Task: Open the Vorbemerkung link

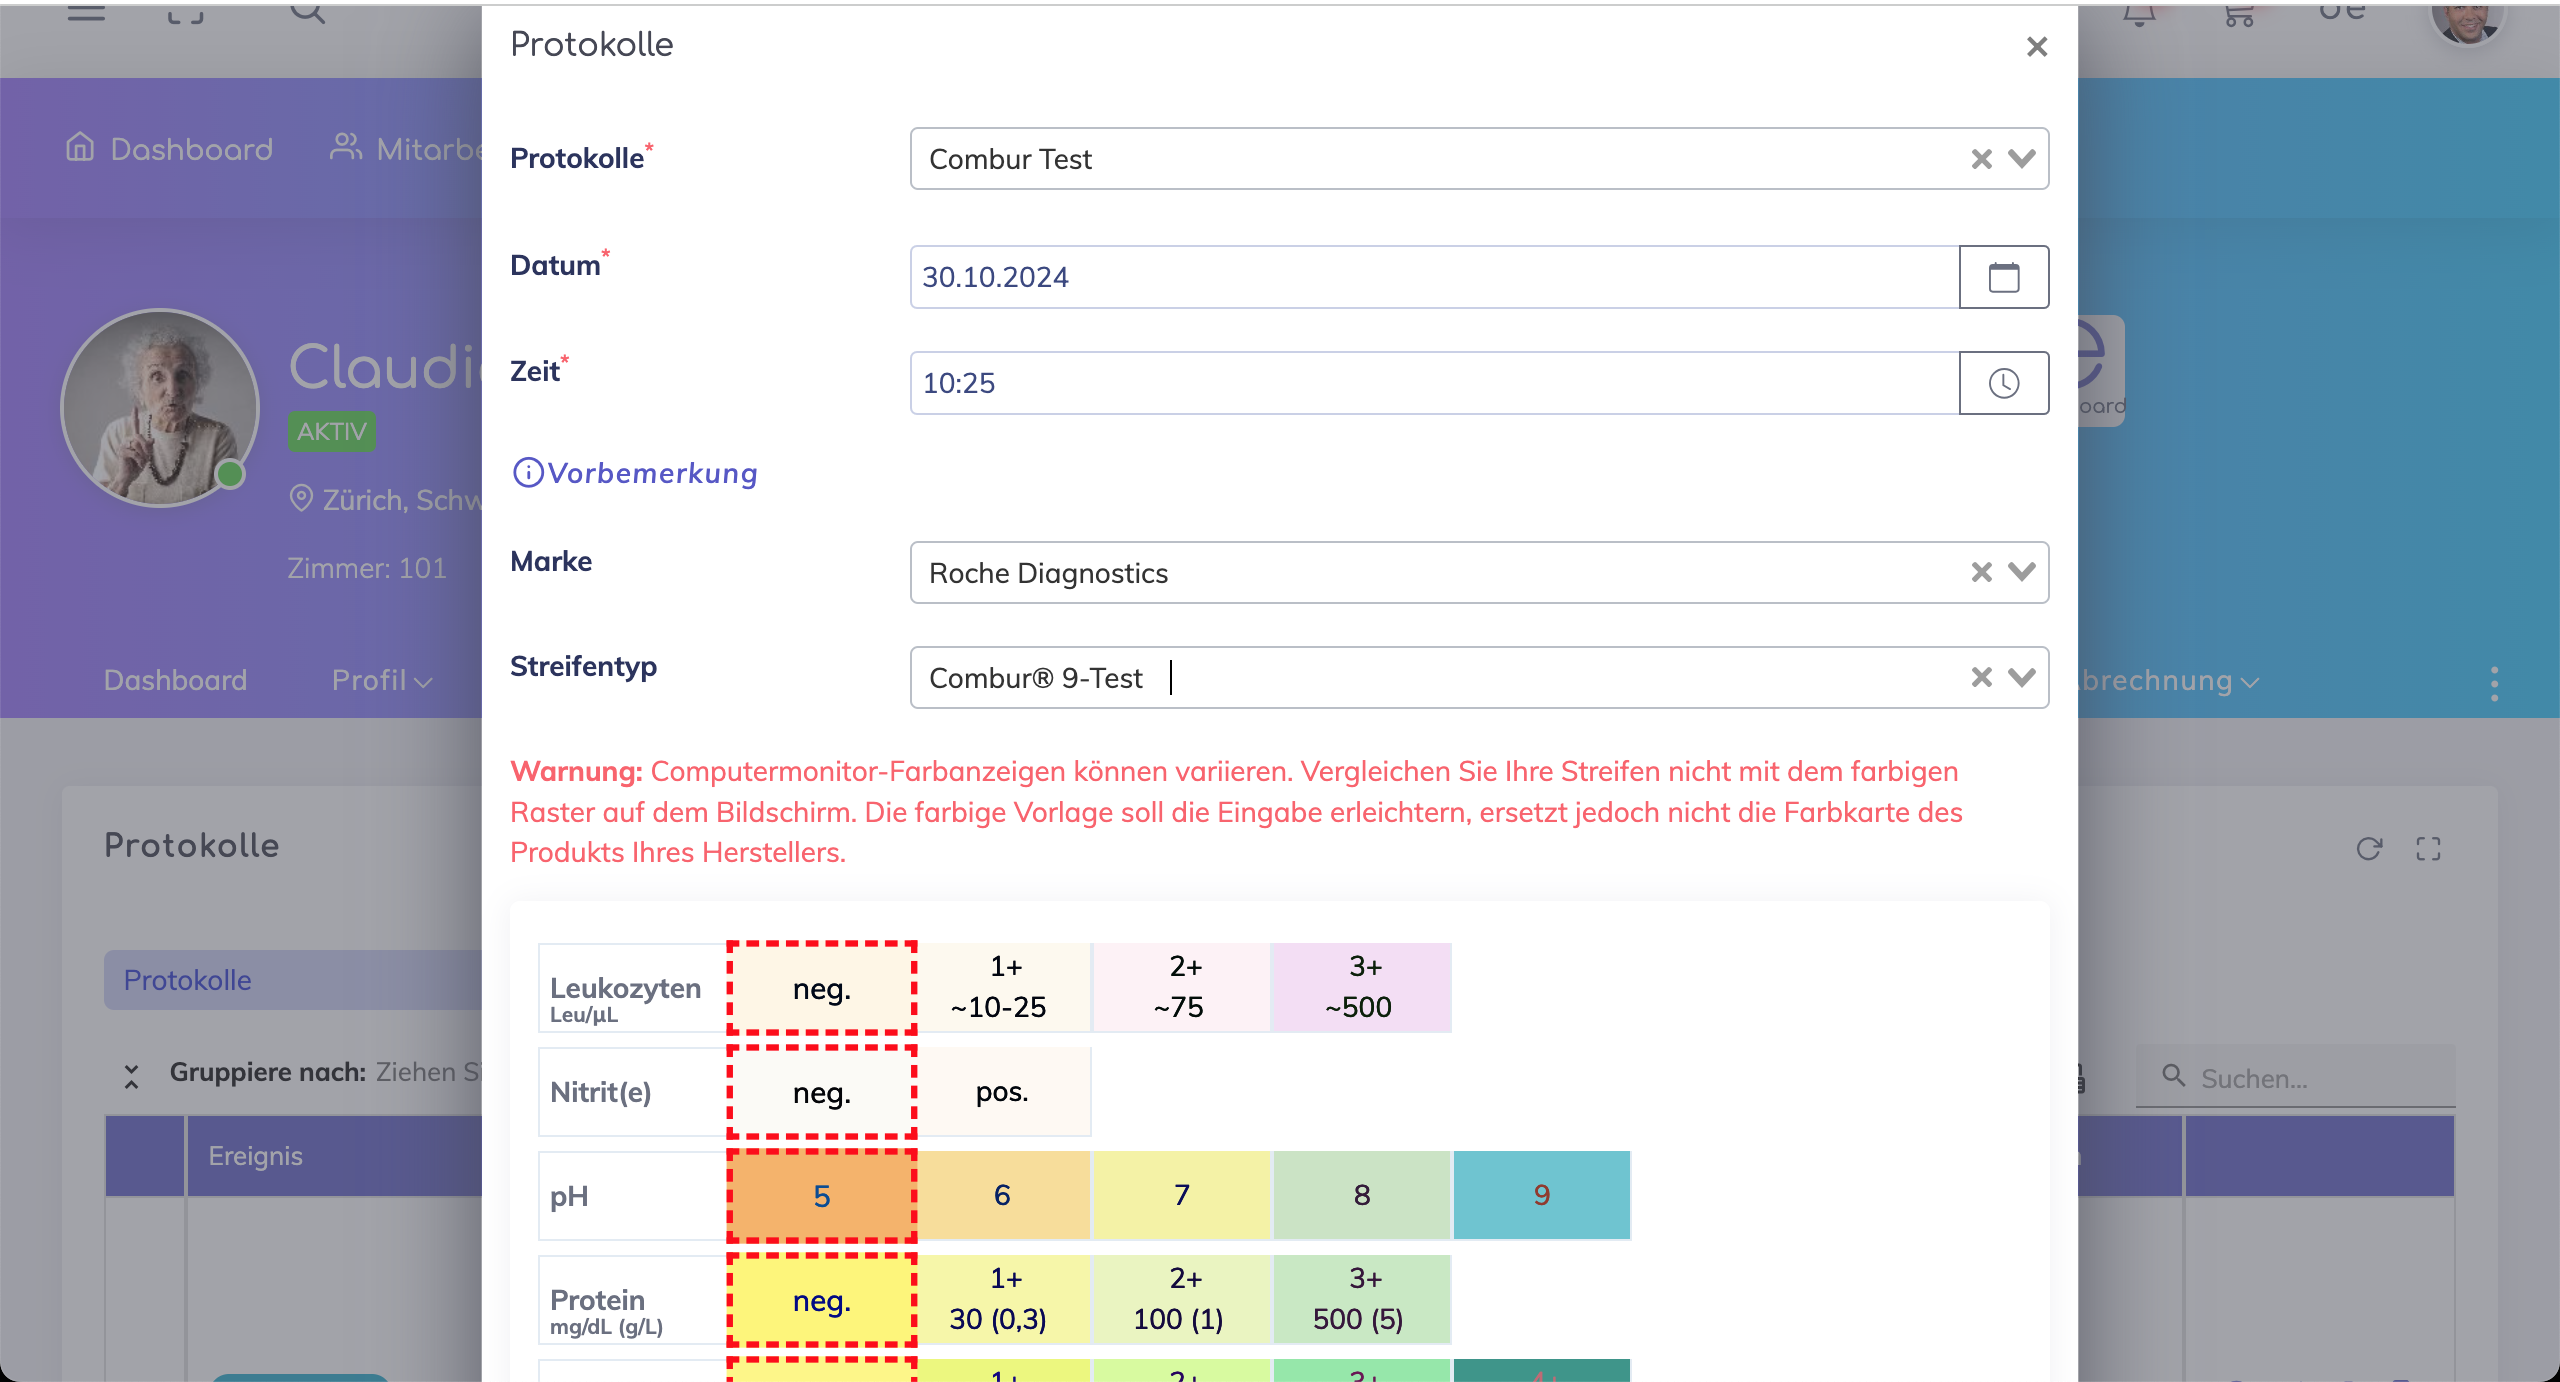Action: (x=652, y=473)
